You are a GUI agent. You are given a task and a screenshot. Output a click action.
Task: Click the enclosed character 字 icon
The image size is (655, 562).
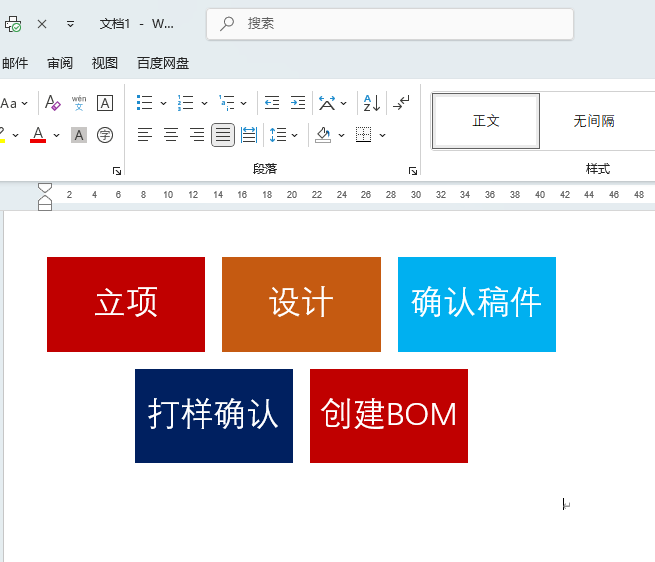point(105,135)
